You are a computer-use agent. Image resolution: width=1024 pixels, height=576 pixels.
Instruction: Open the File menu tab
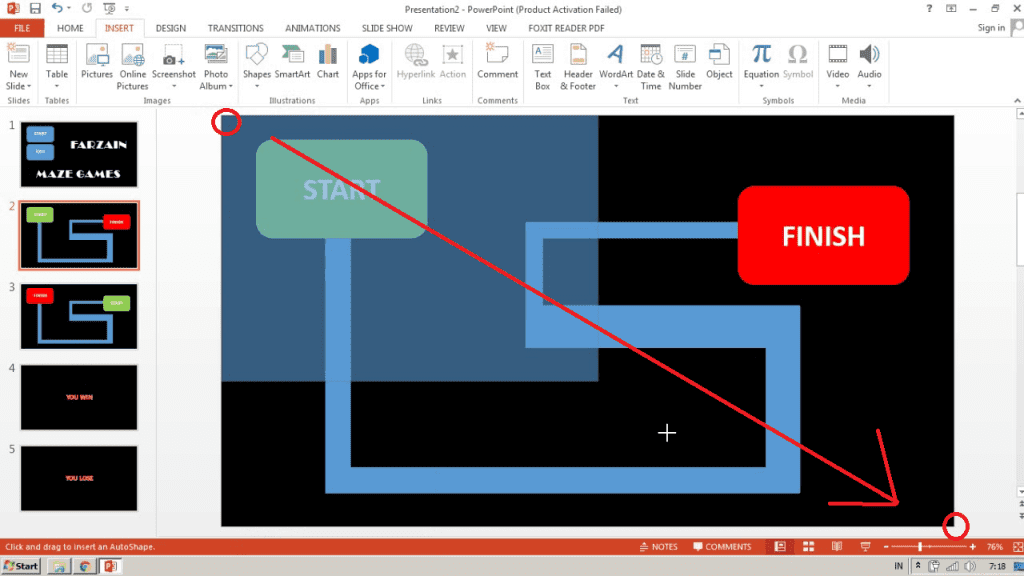click(22, 28)
